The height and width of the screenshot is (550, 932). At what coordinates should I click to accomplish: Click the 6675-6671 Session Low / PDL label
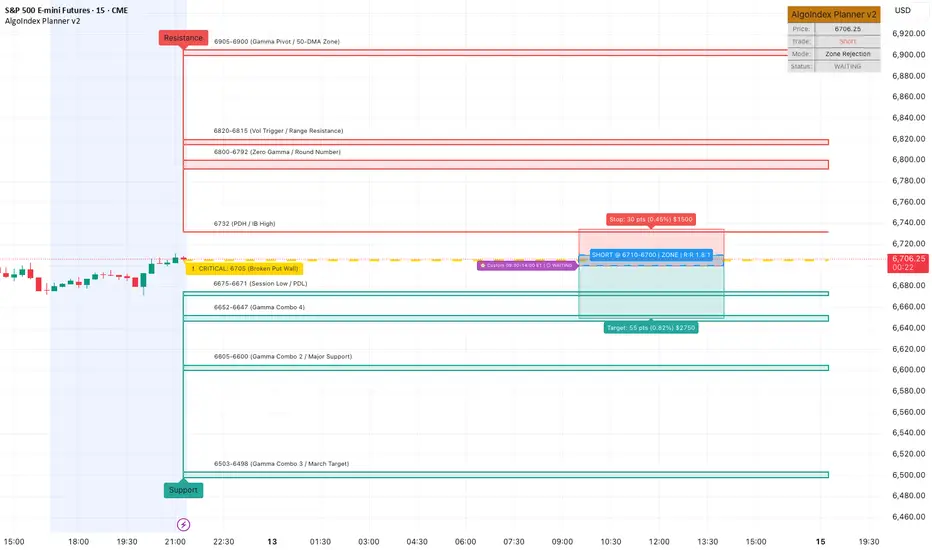point(260,284)
